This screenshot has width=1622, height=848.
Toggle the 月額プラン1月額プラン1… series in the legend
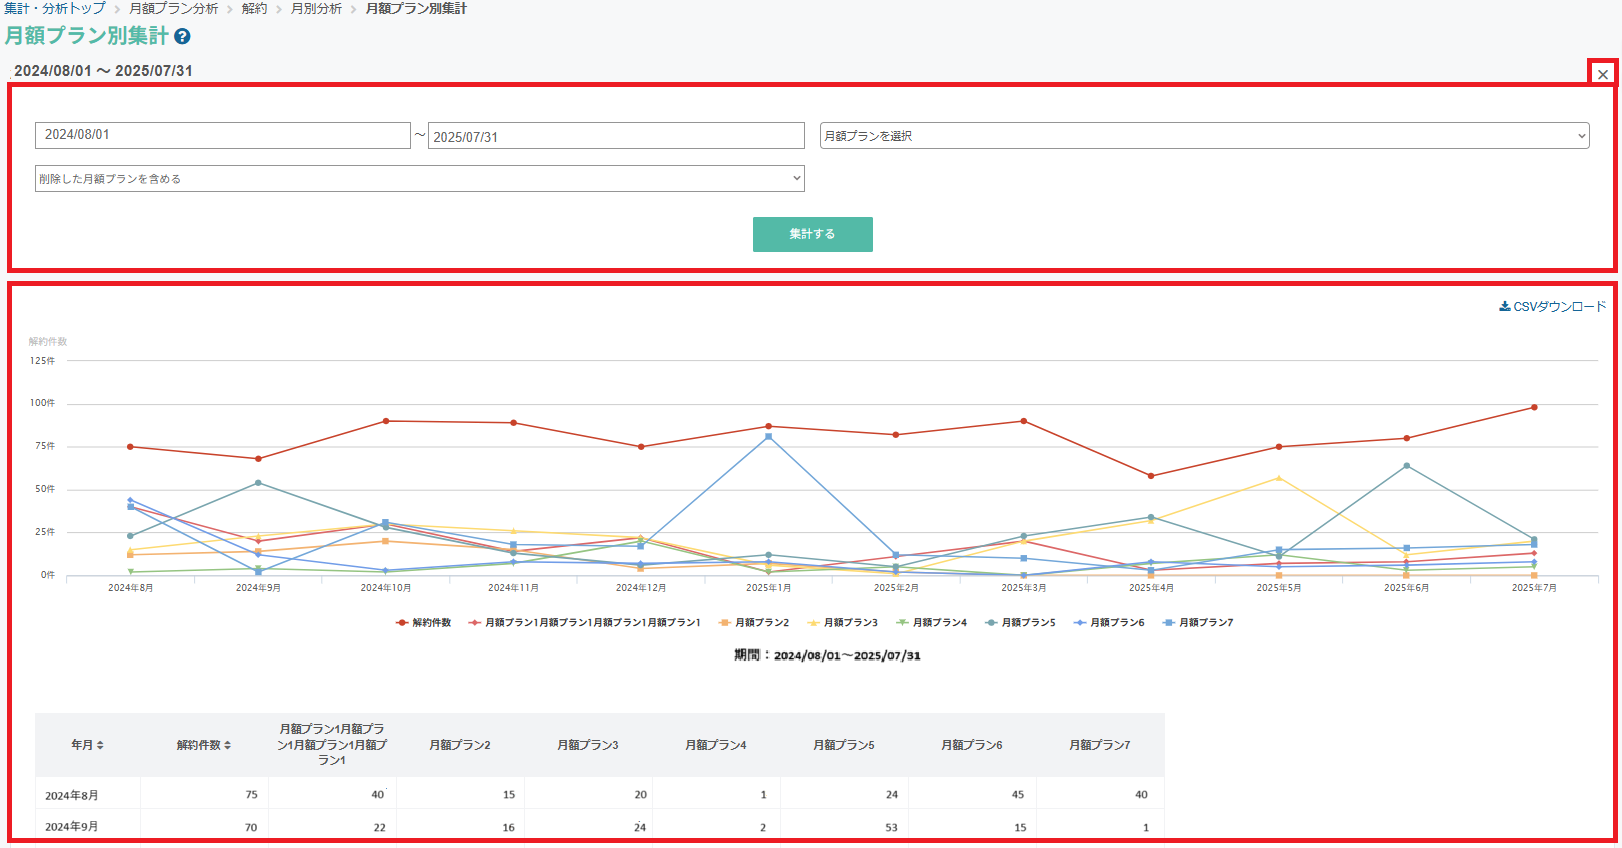[585, 623]
